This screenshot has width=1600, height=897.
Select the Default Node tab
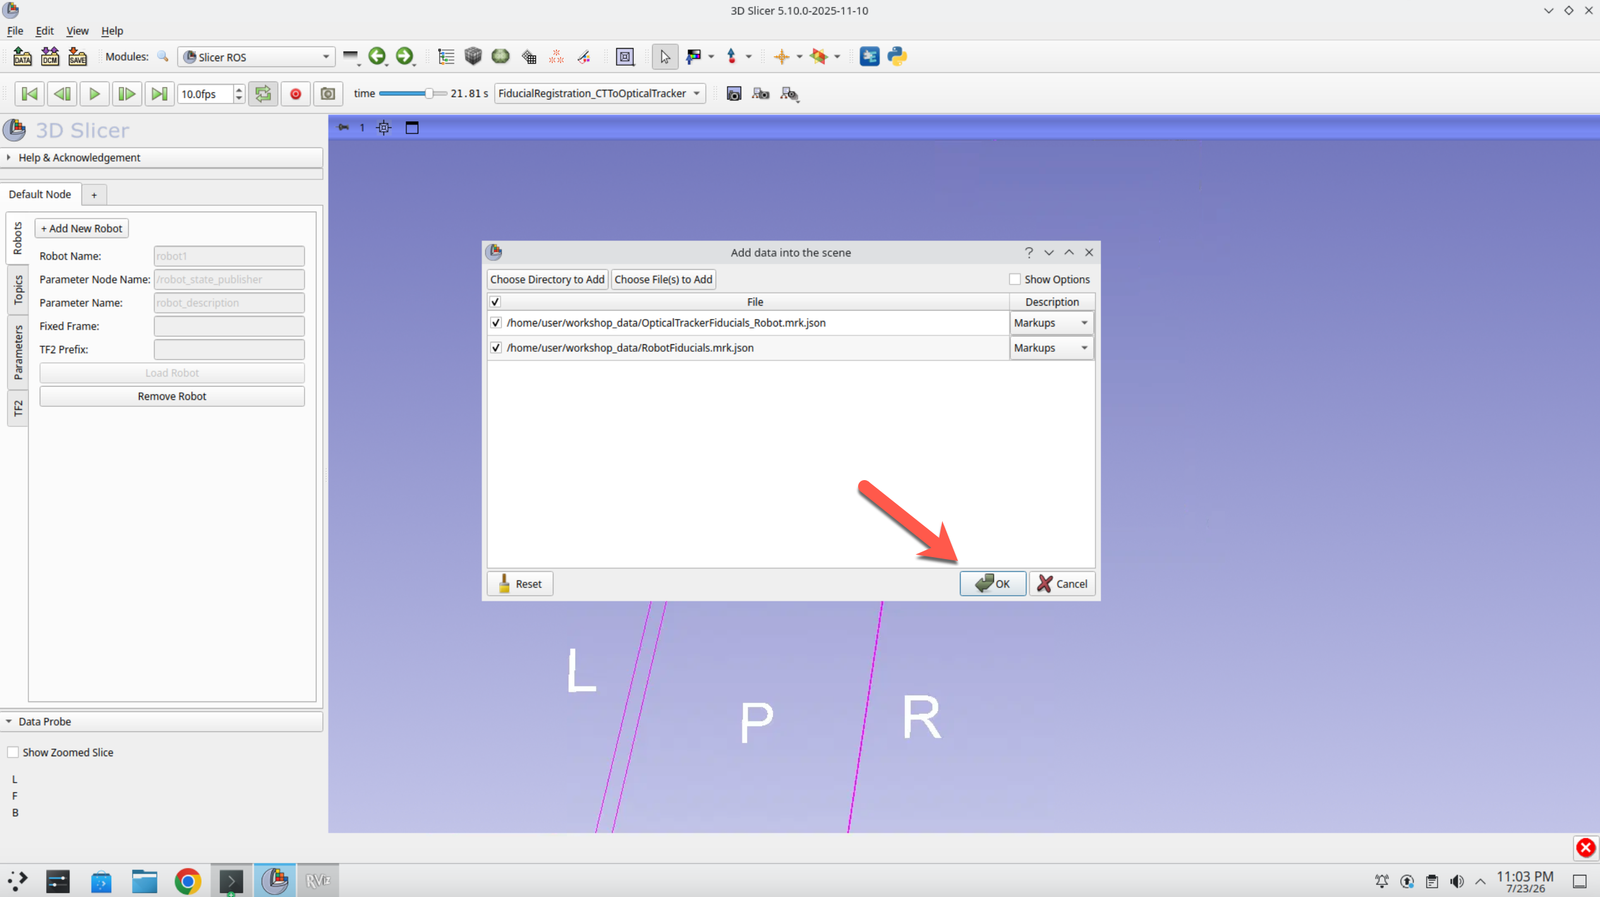point(40,195)
